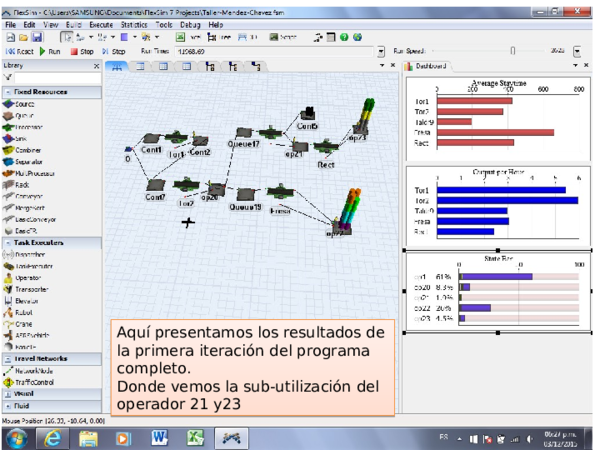This screenshot has width=600, height=450.
Task: Pick the Robot object in Library
Action: tap(18, 312)
